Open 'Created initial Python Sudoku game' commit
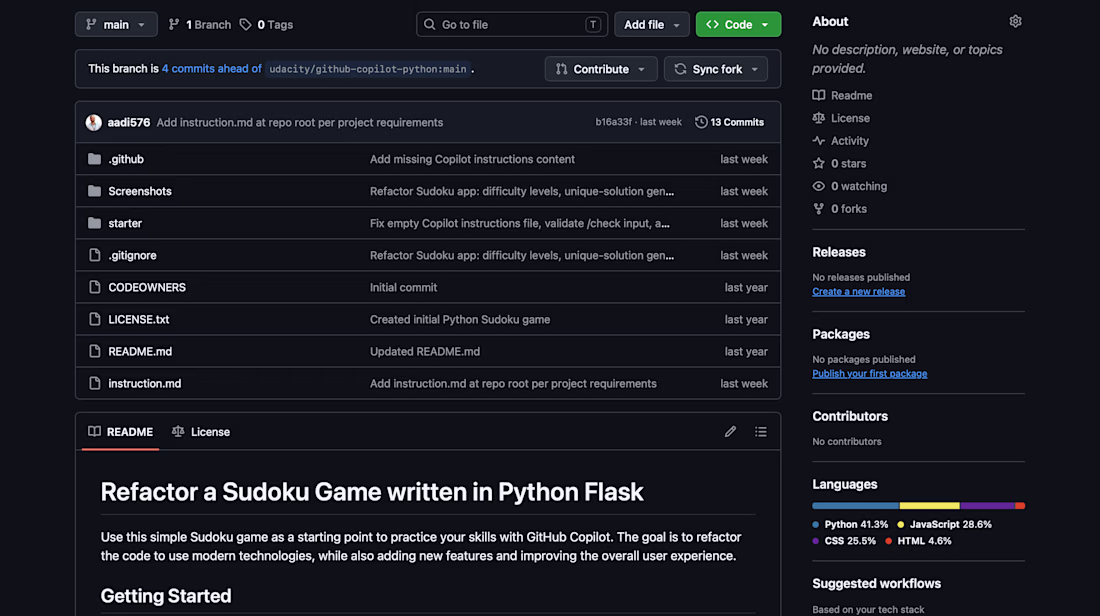 (460, 319)
